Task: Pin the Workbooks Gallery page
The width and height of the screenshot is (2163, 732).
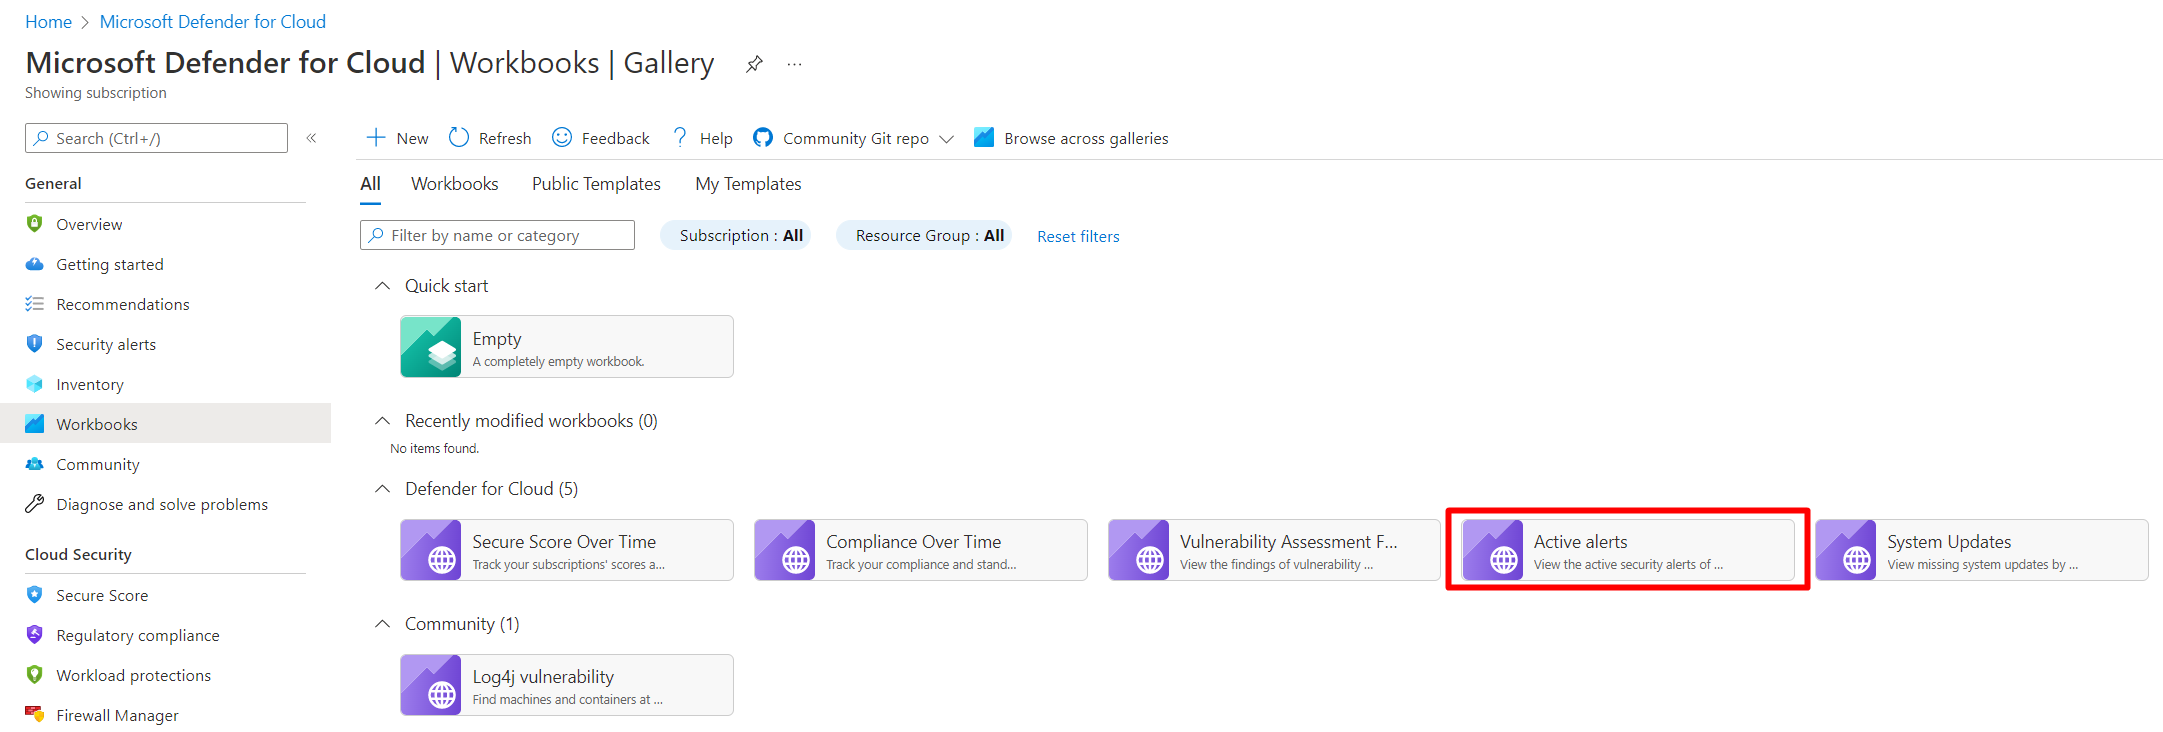Action: pos(754,64)
